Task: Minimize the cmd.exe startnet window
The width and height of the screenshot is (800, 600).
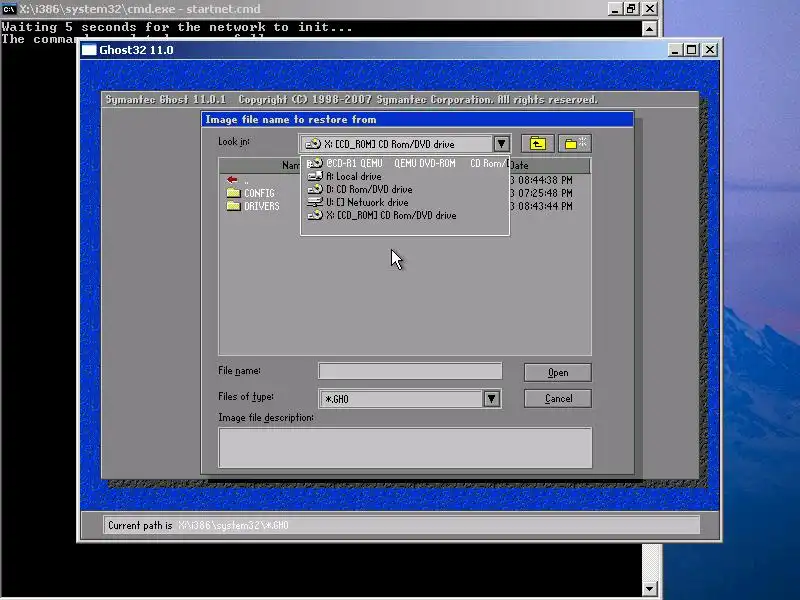Action: click(615, 9)
